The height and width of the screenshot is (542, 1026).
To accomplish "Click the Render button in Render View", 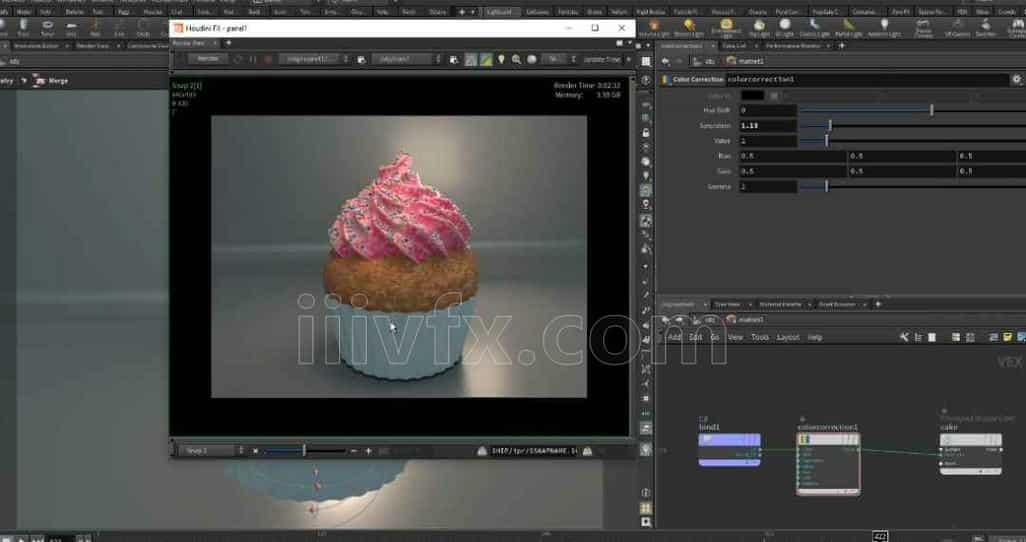I will click(x=208, y=59).
